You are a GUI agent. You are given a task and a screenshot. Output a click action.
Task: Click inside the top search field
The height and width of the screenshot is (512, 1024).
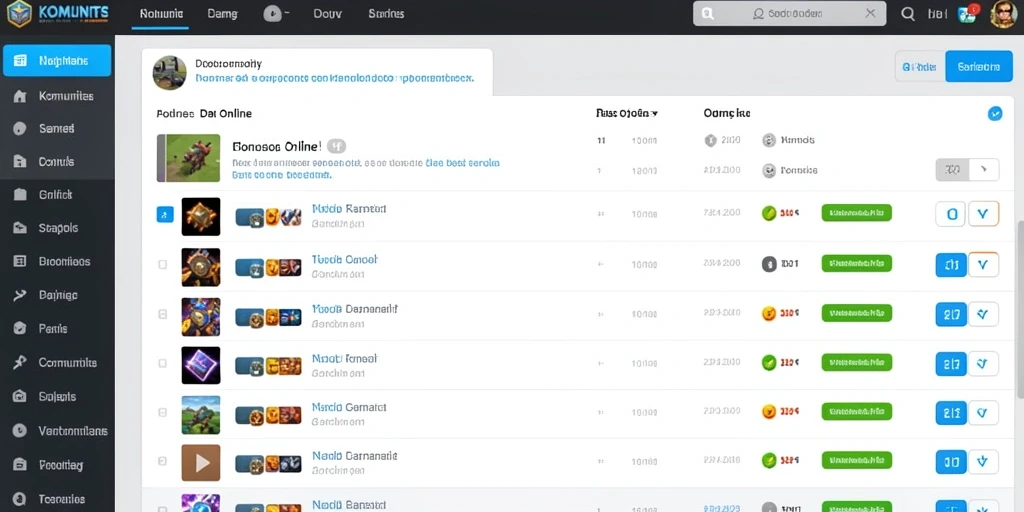coord(789,13)
